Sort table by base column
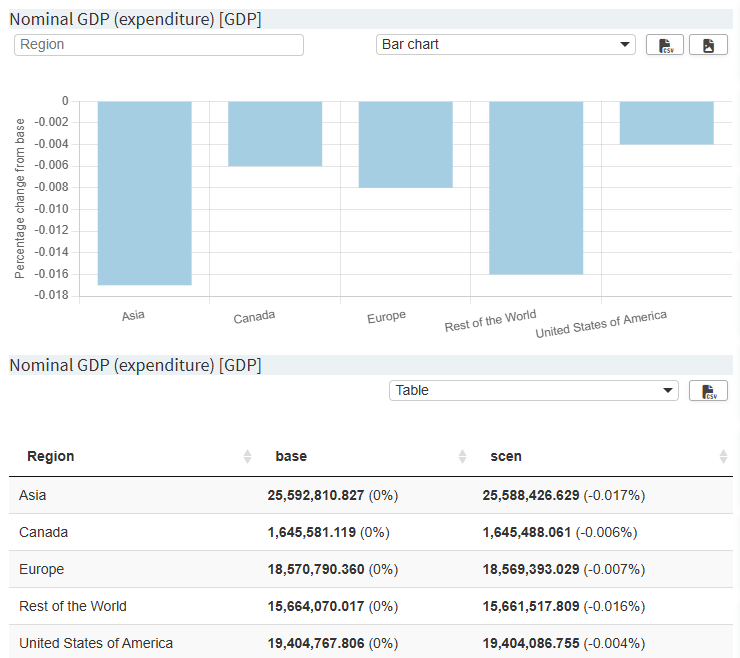Image resolution: width=740 pixels, height=658 pixels. tap(462, 456)
